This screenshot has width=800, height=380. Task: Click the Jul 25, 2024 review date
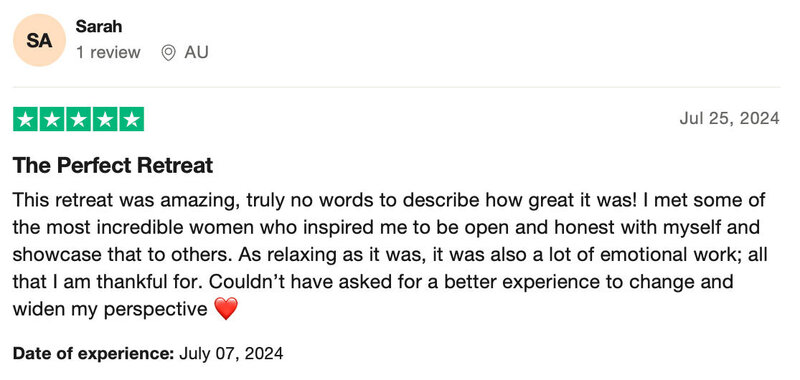pyautogui.click(x=729, y=118)
